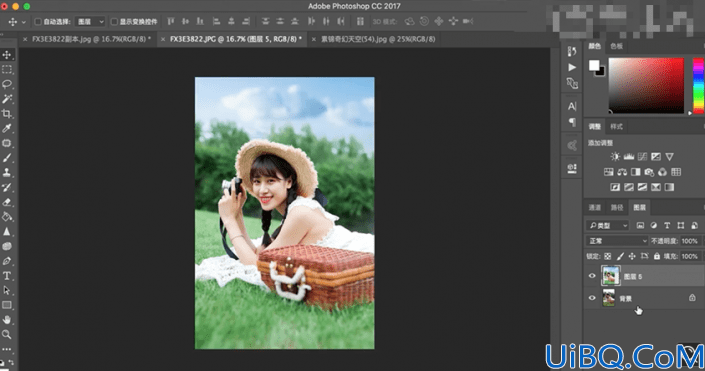Select the Eraser tool

[7, 202]
